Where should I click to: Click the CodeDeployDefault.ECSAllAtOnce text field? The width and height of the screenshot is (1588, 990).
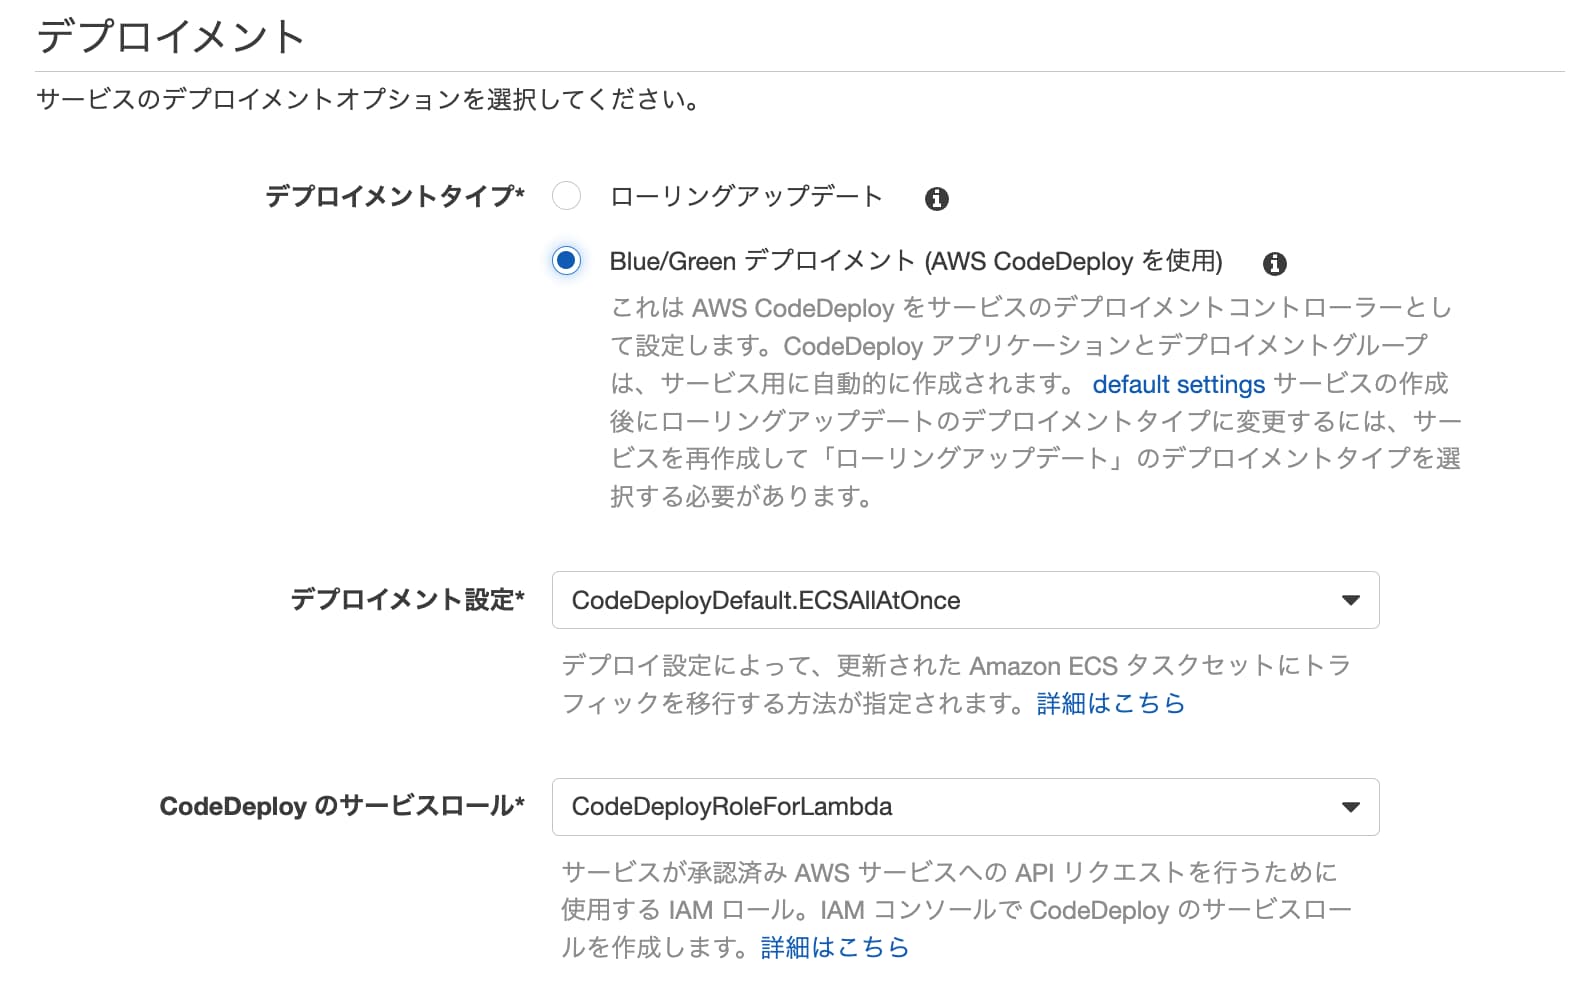900,600
